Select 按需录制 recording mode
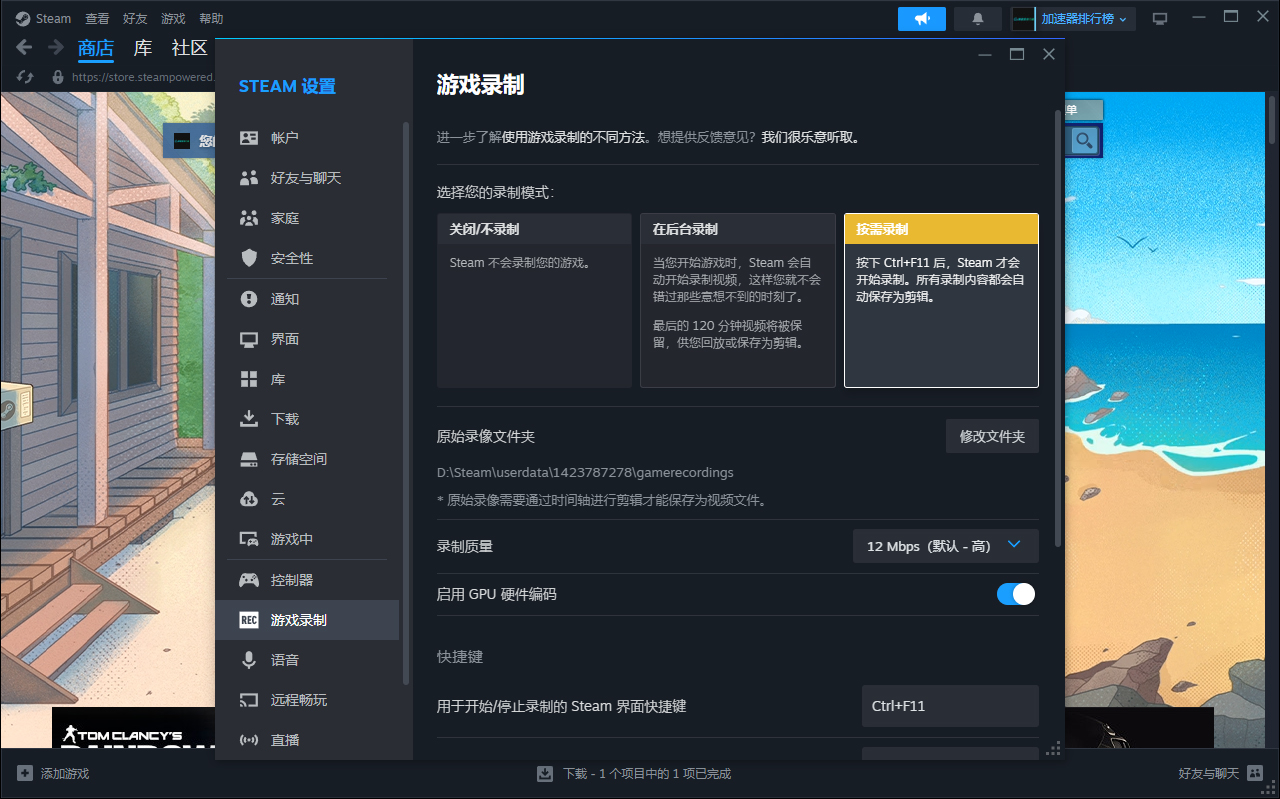Image resolution: width=1280 pixels, height=799 pixels. point(941,300)
